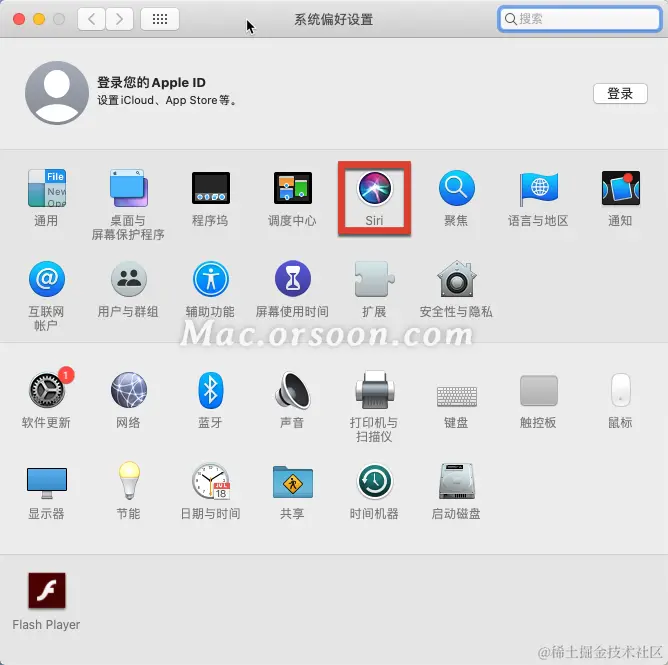Focus the 搜索 search field

[x=579, y=19]
